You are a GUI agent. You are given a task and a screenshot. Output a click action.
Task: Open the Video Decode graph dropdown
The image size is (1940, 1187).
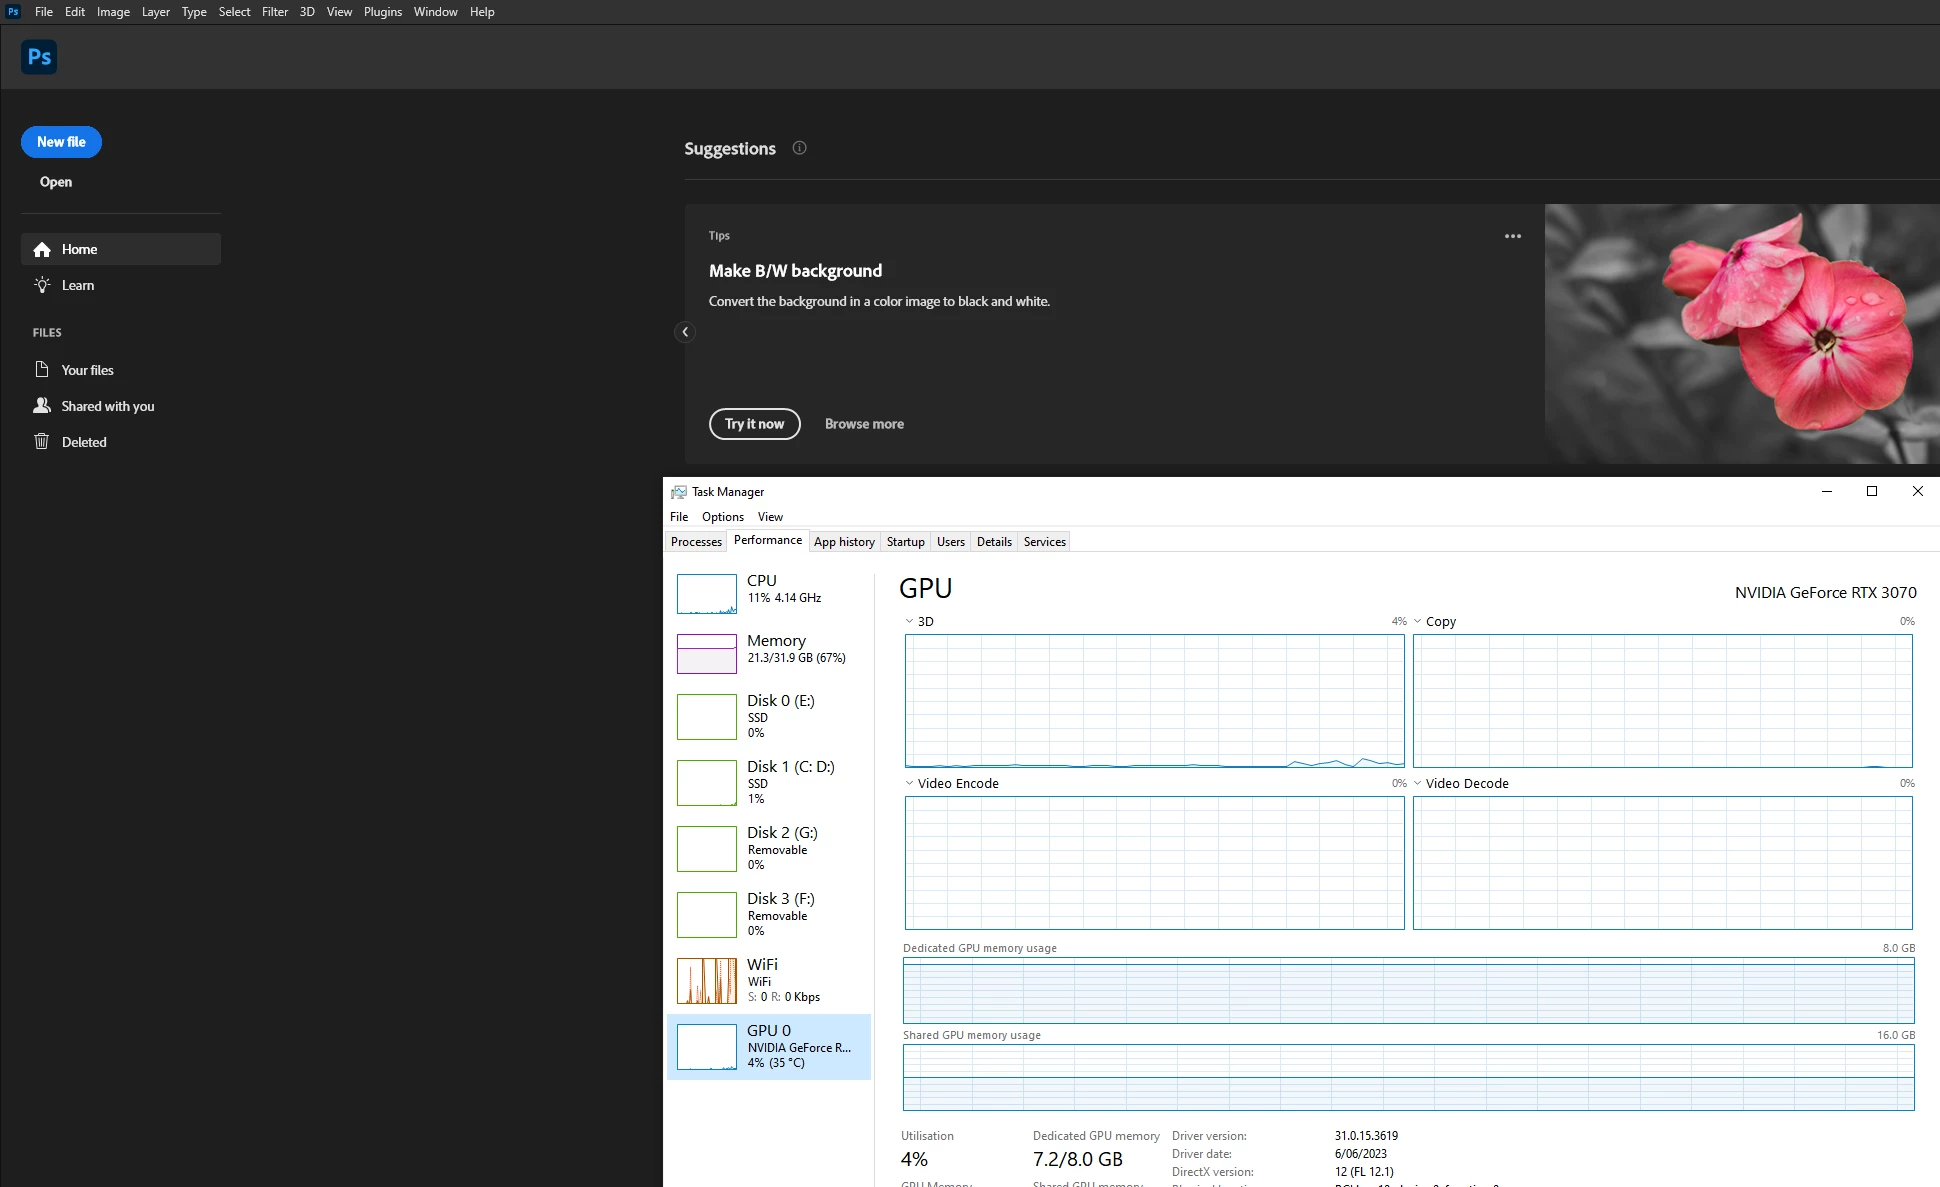[1417, 783]
